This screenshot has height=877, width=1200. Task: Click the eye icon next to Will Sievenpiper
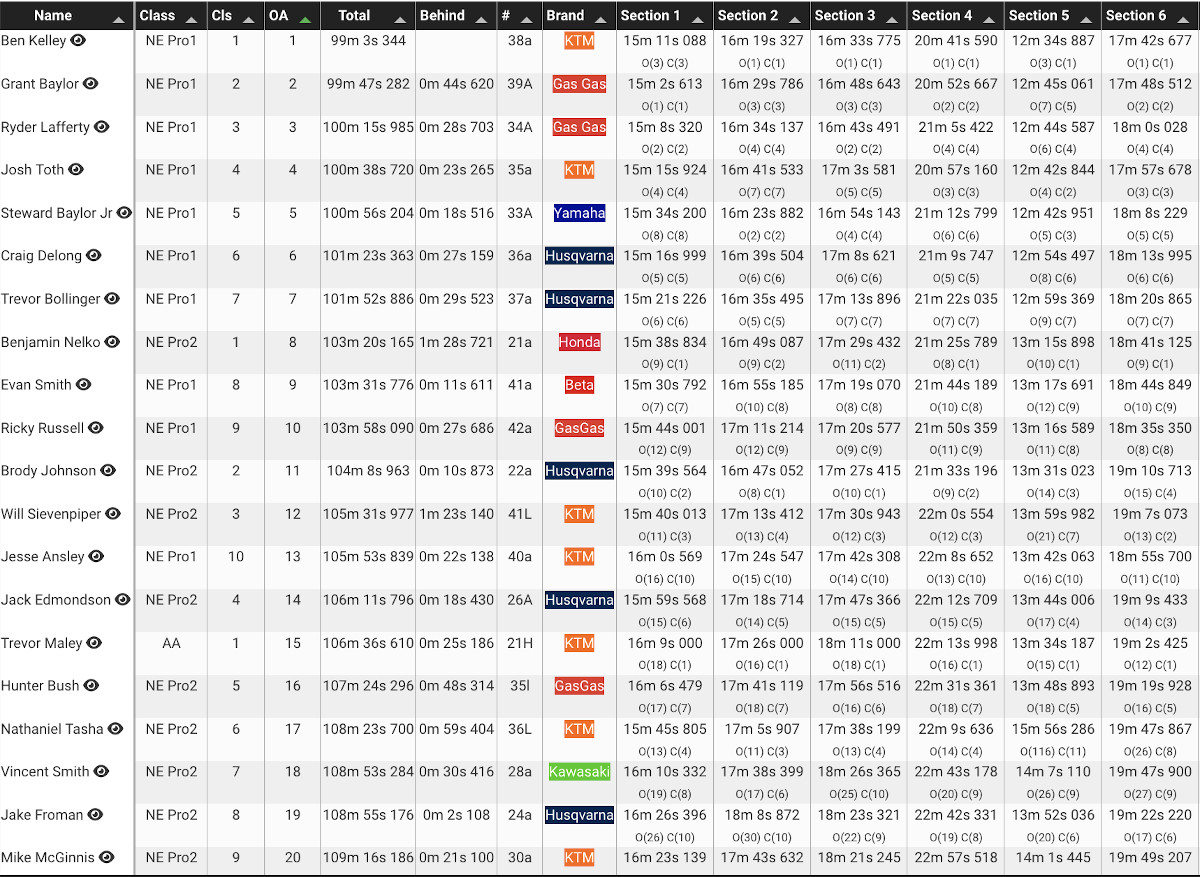[113, 514]
